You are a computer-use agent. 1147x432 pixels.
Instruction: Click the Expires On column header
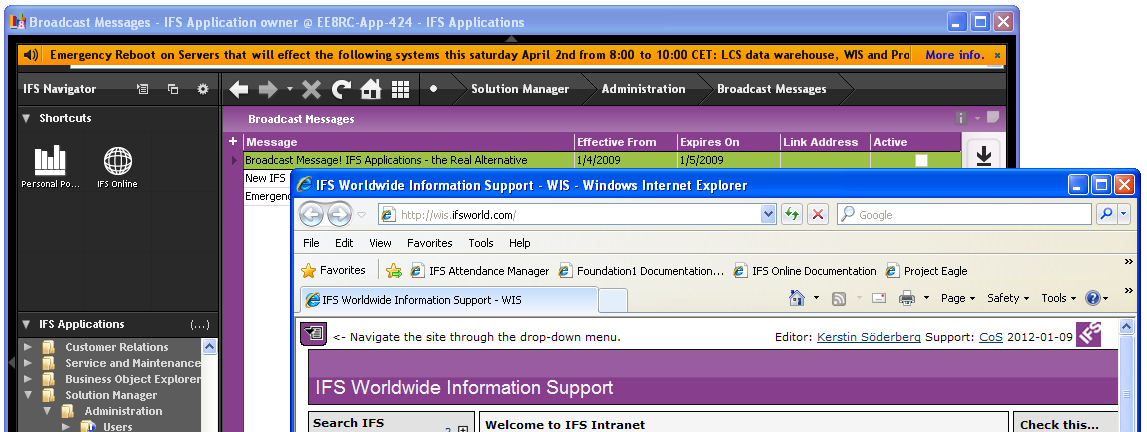728,143
